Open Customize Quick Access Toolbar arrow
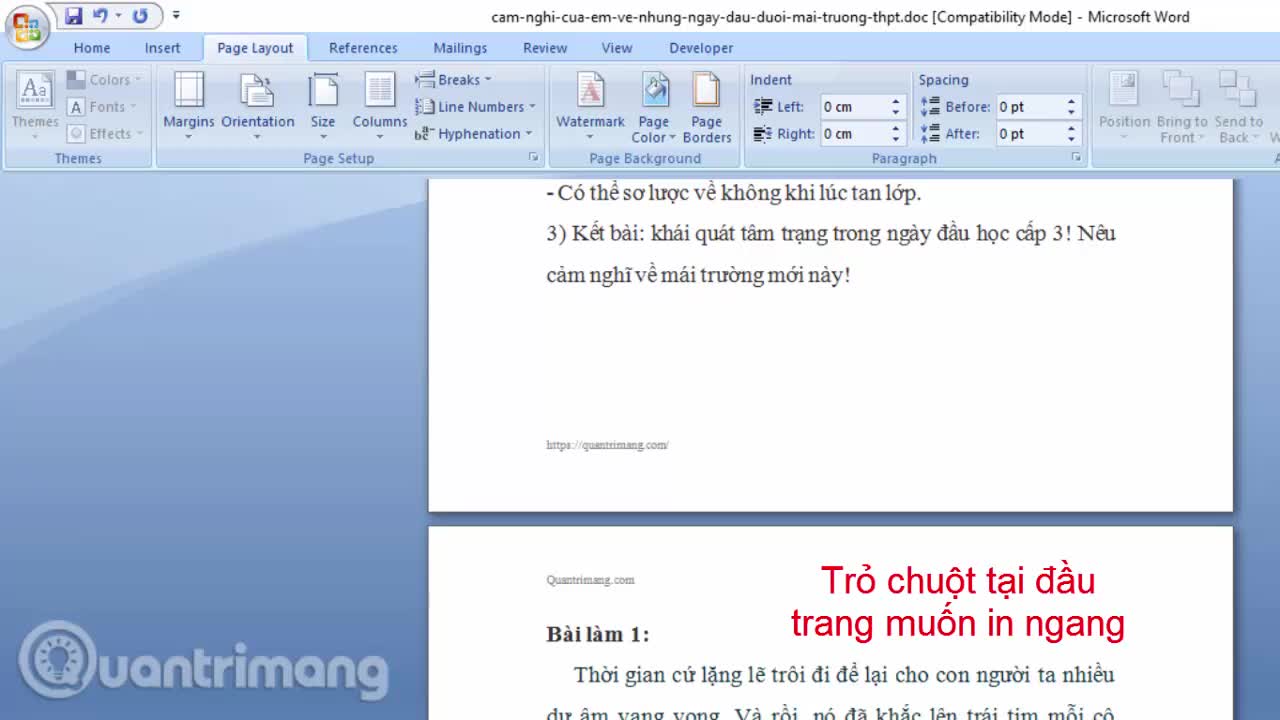The height and width of the screenshot is (720, 1280). [x=176, y=16]
